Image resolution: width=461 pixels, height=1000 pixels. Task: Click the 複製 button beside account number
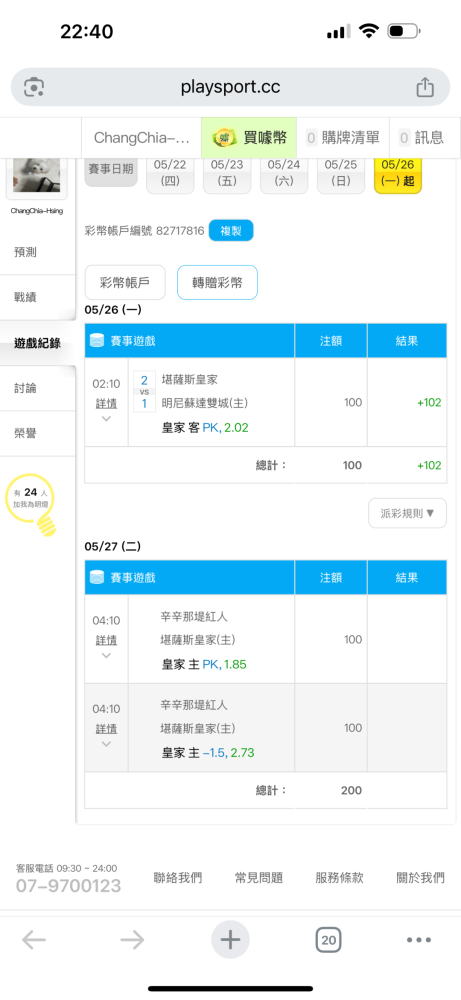231,231
